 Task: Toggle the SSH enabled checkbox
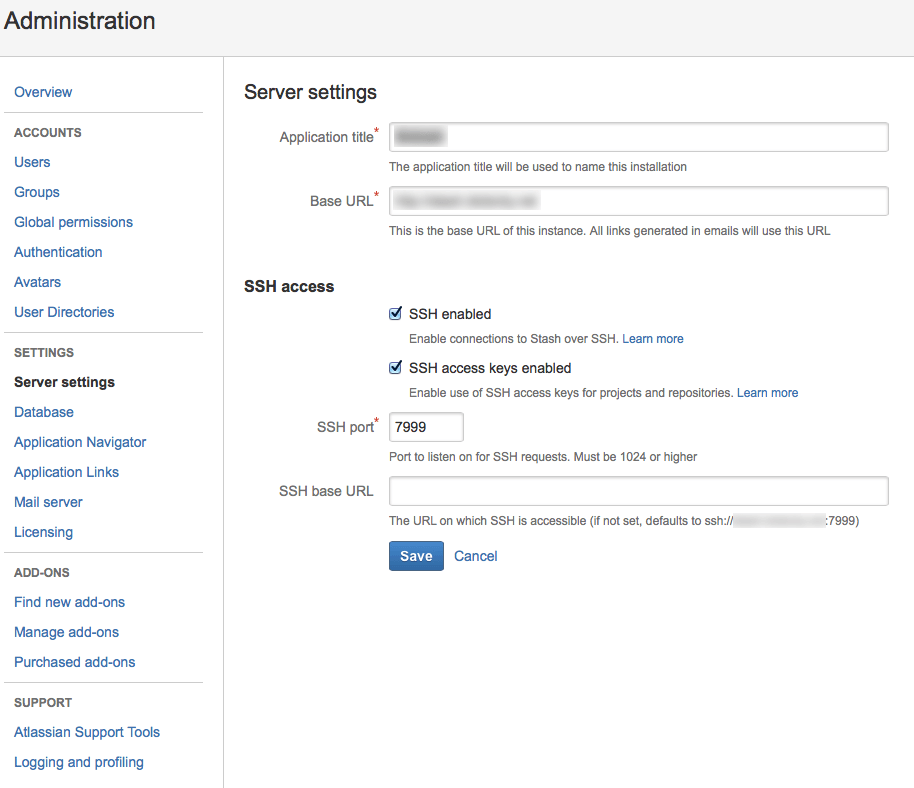pyautogui.click(x=396, y=314)
